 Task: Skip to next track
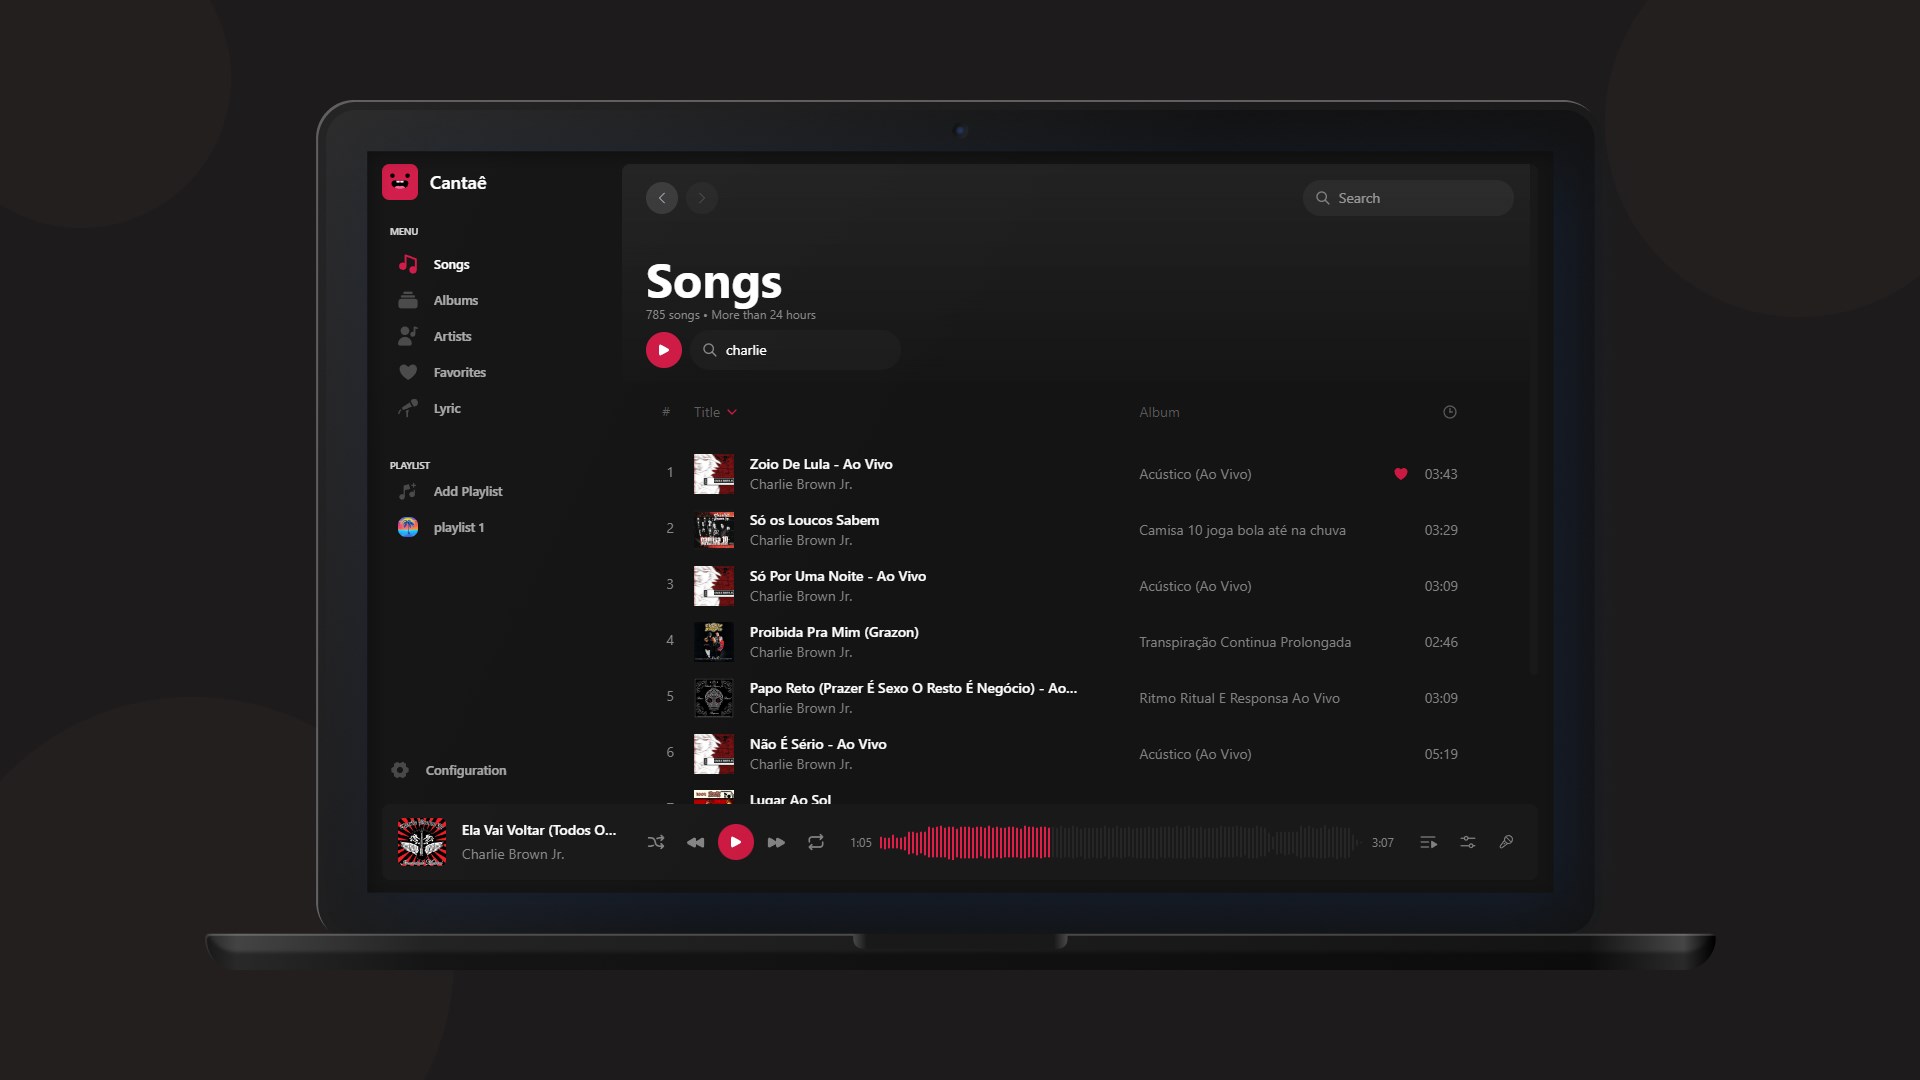point(776,842)
